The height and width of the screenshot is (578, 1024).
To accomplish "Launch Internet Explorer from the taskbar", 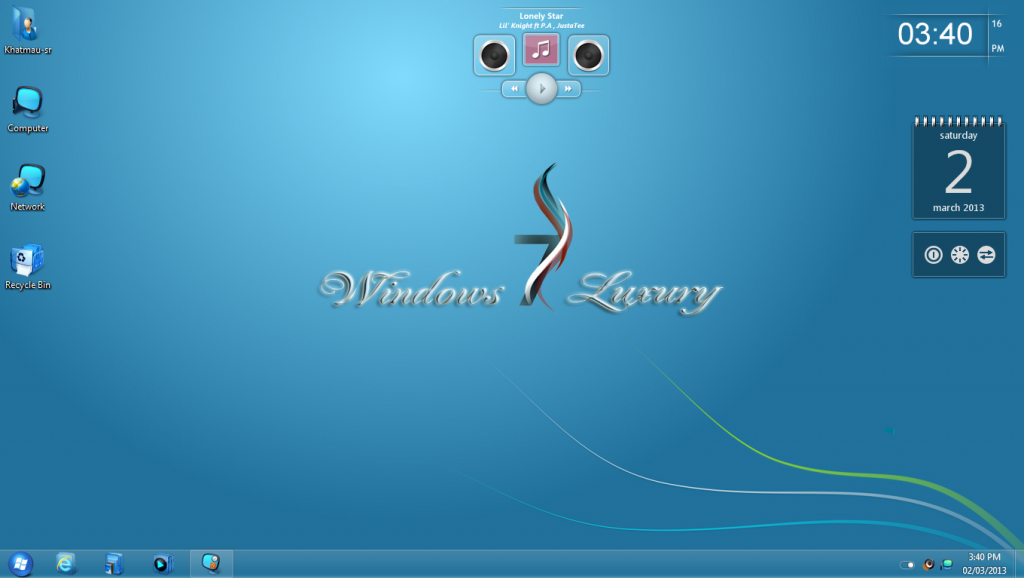I will pos(67,563).
